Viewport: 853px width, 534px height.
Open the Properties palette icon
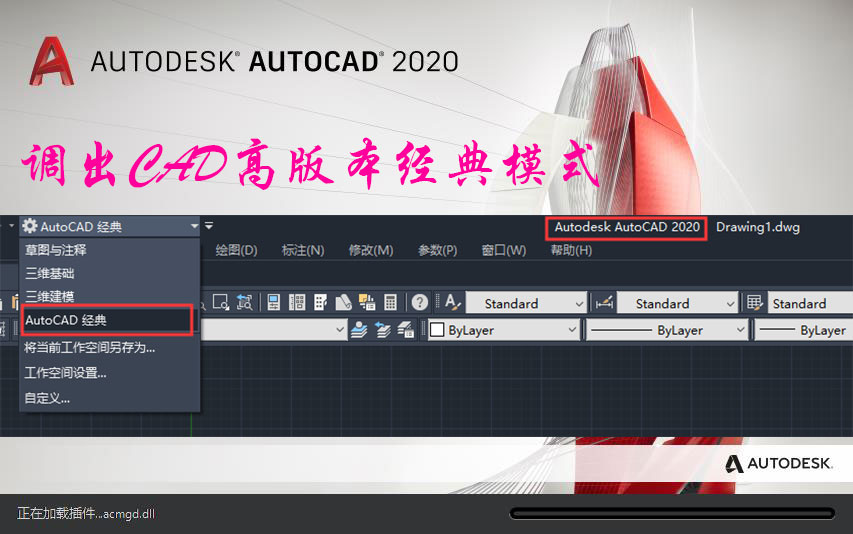pyautogui.click(x=274, y=302)
